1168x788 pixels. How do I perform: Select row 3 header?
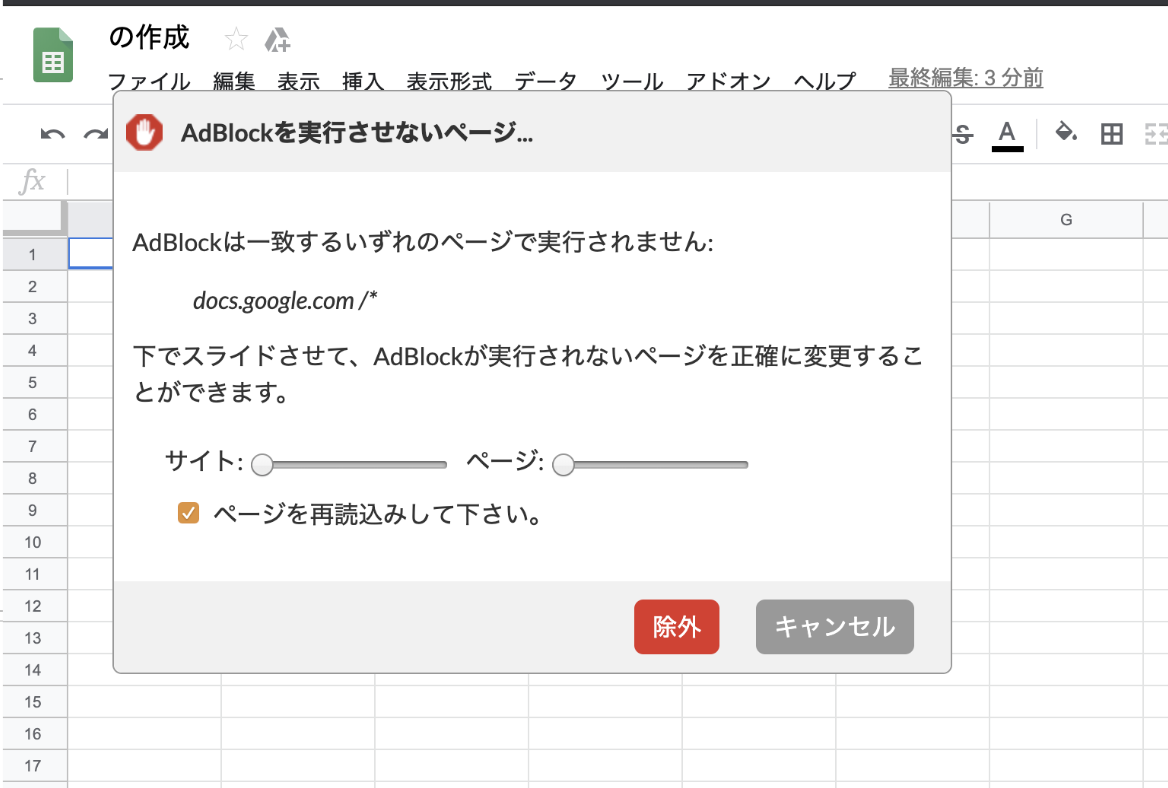[x=33, y=319]
